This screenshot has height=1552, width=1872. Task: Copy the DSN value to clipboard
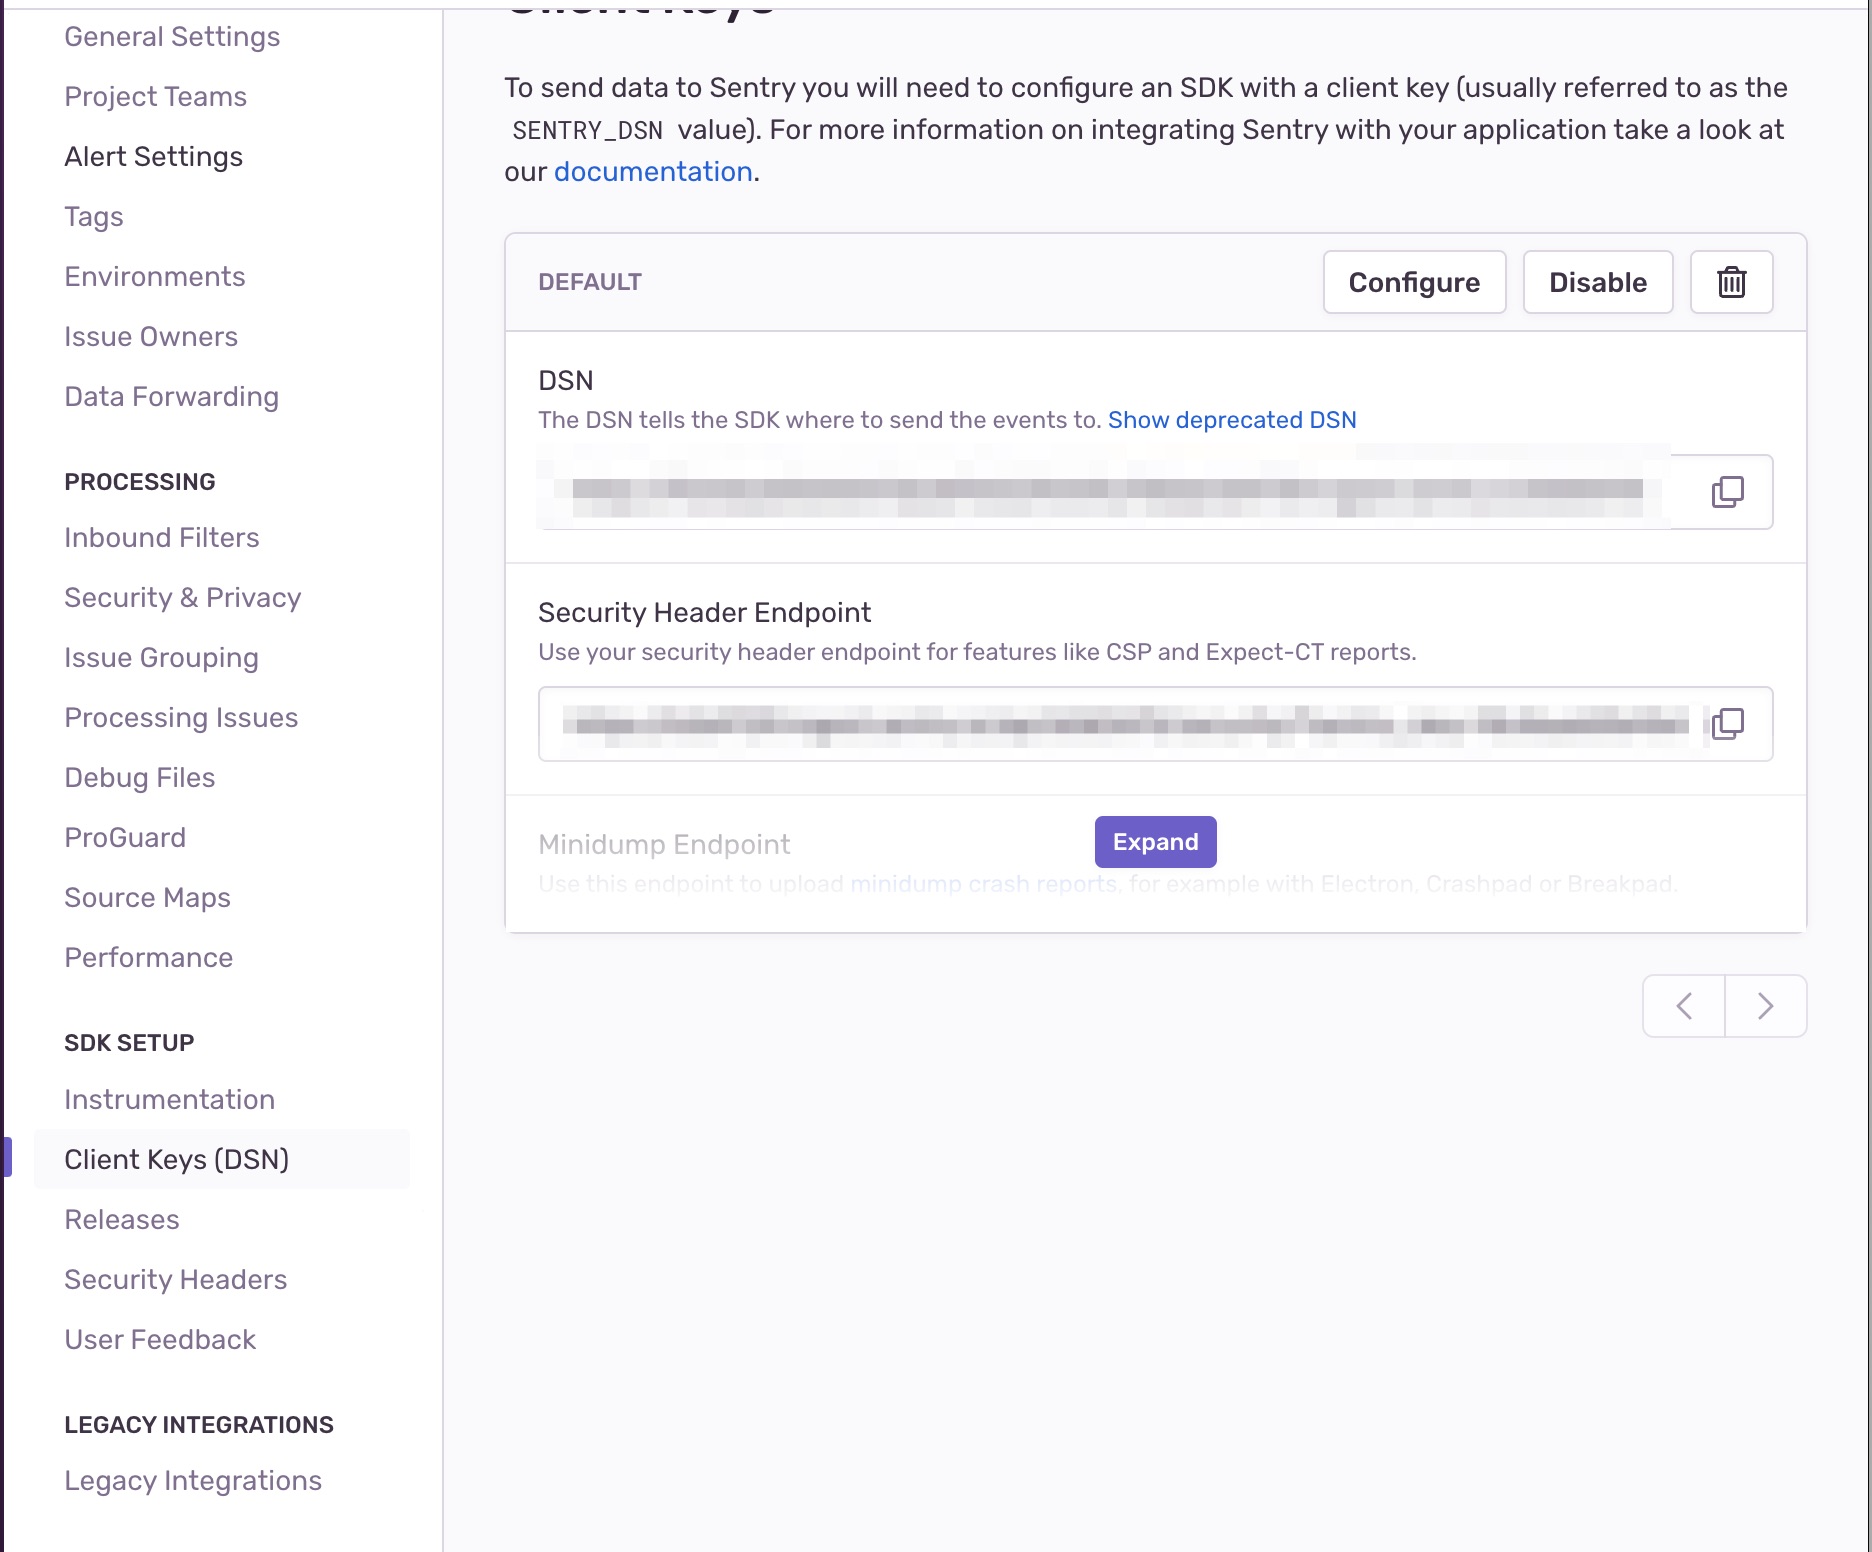point(1727,492)
